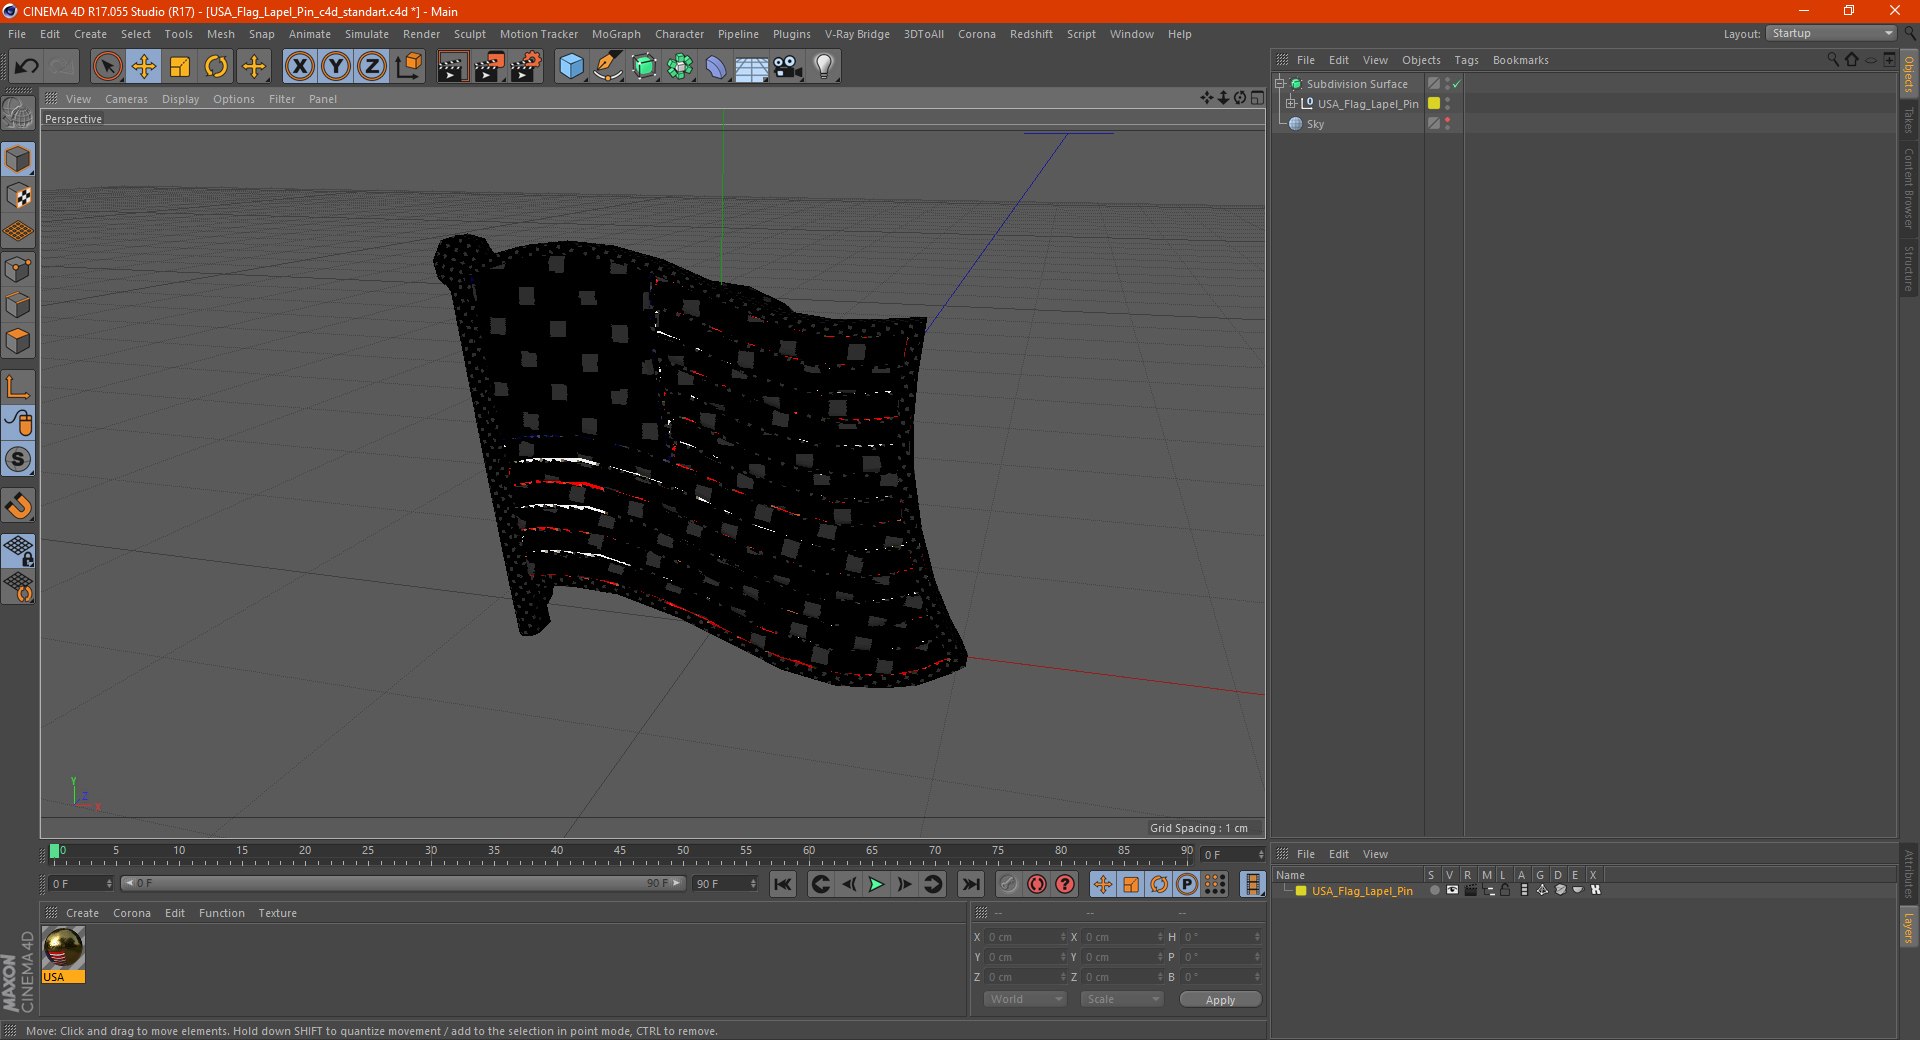Open the MoGraph menu

[615, 34]
